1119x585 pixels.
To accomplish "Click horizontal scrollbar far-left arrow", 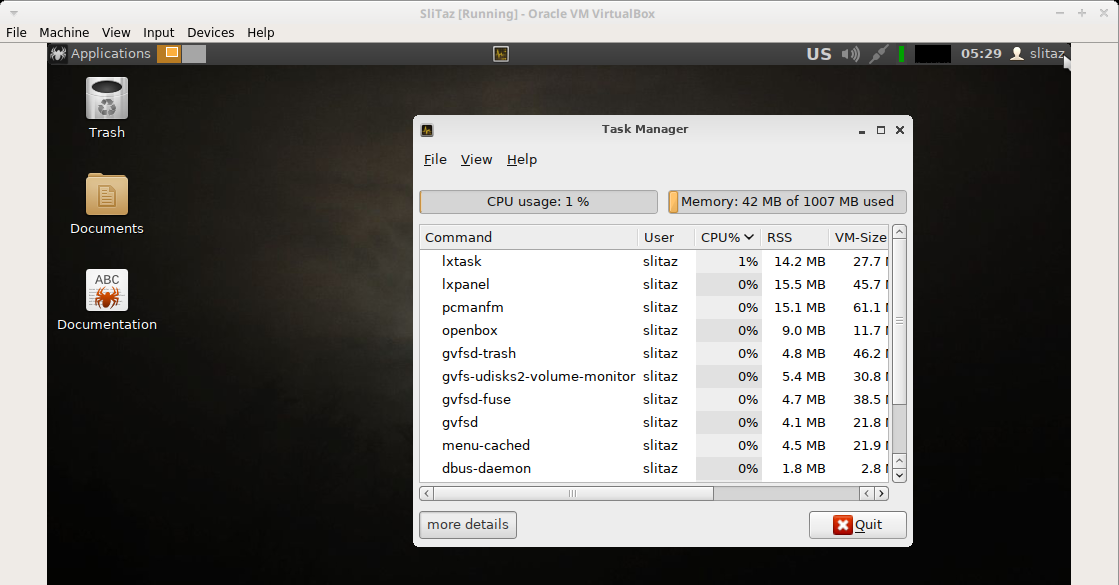I will tap(427, 493).
